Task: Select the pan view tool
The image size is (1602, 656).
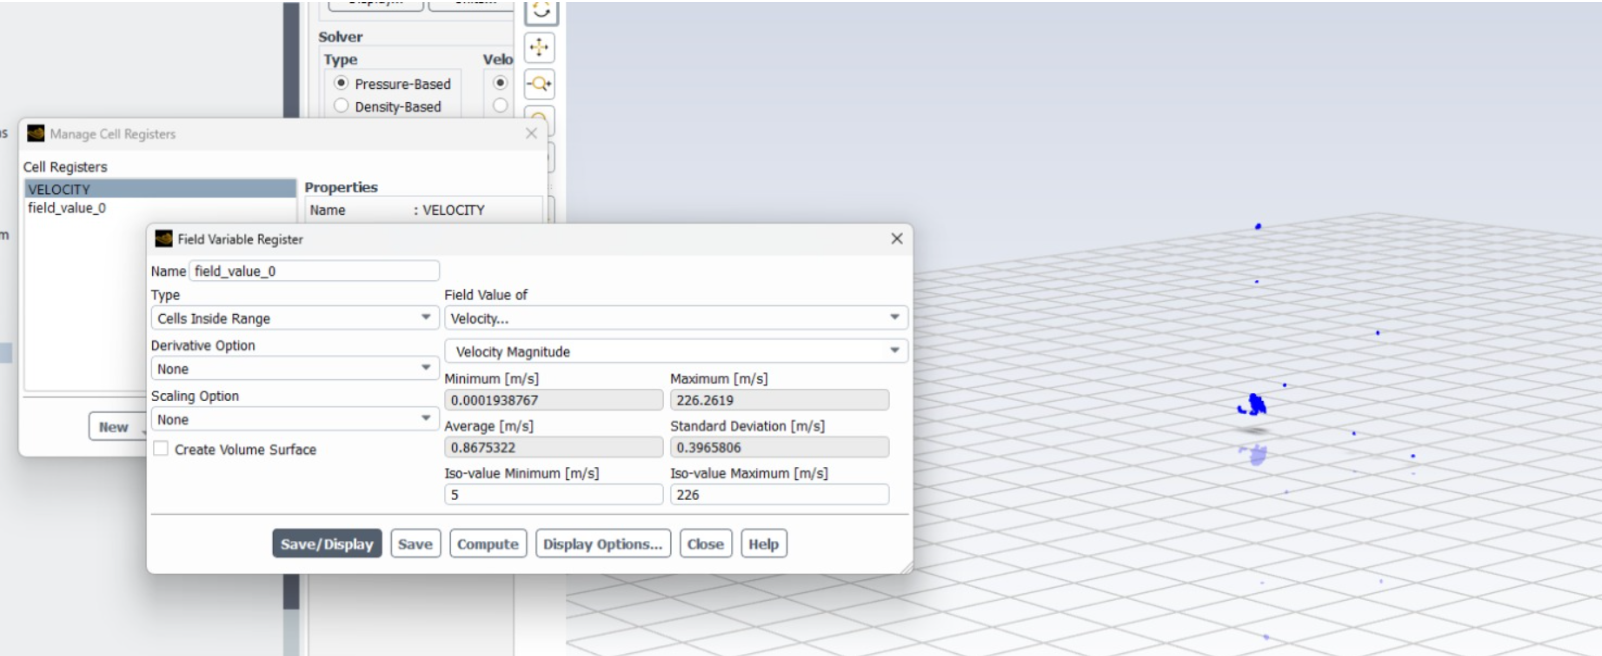Action: [x=540, y=47]
